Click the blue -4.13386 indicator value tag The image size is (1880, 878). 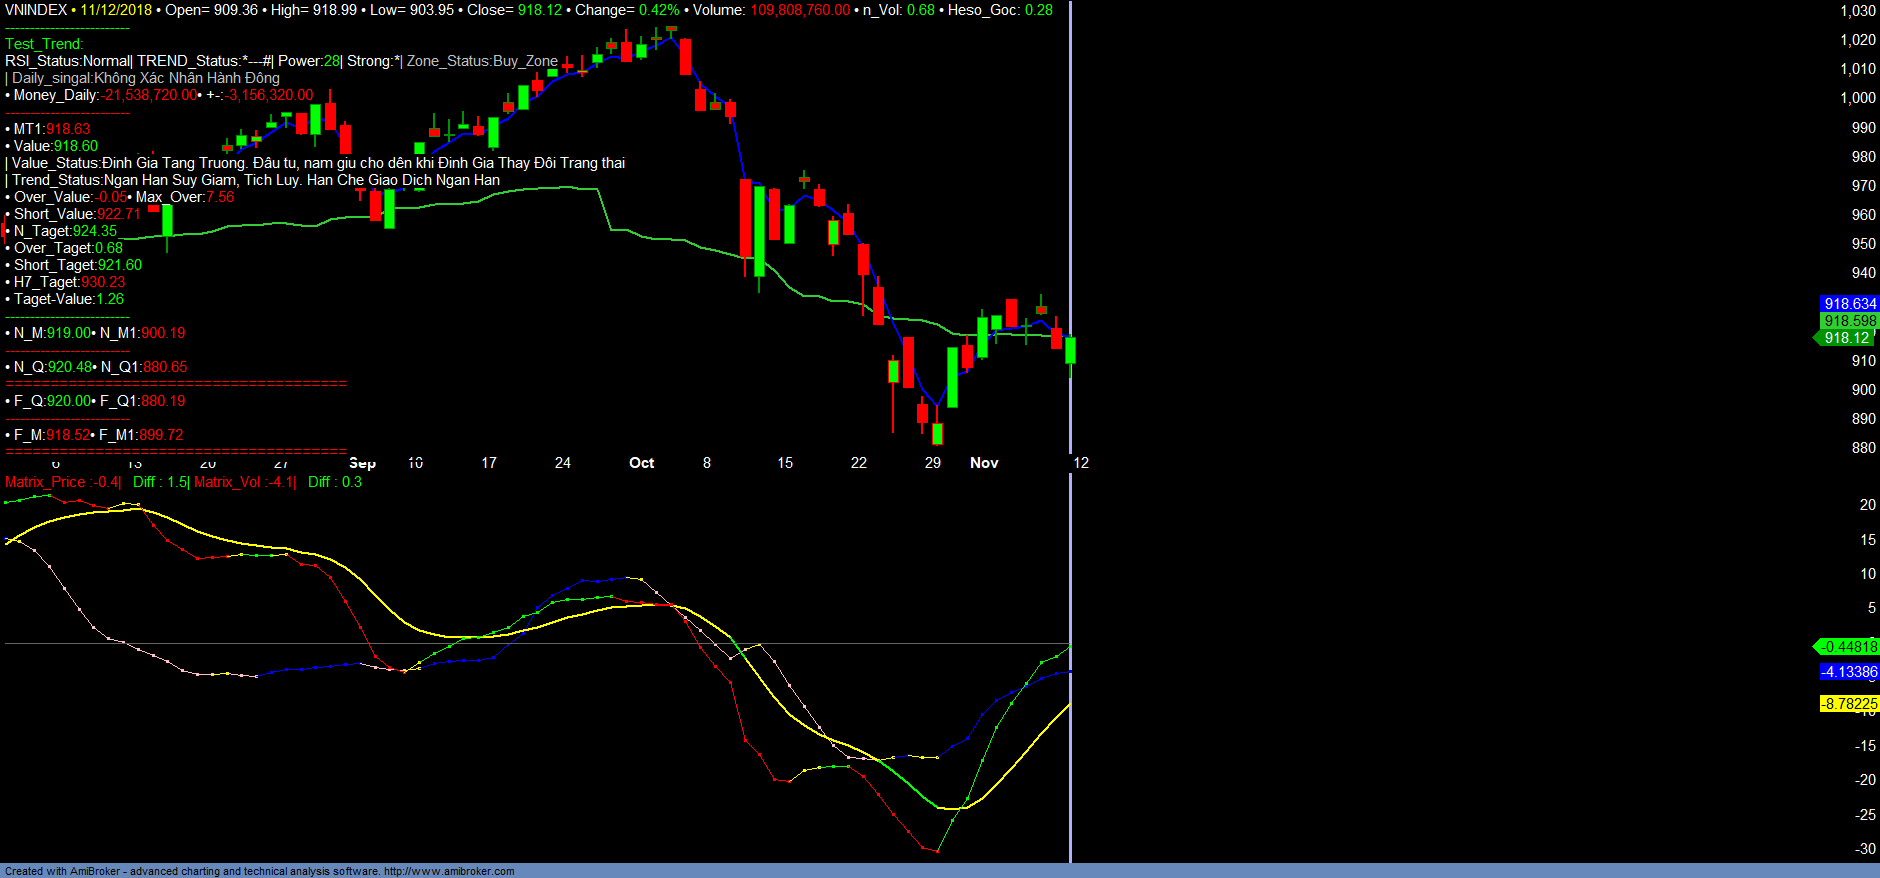1849,672
